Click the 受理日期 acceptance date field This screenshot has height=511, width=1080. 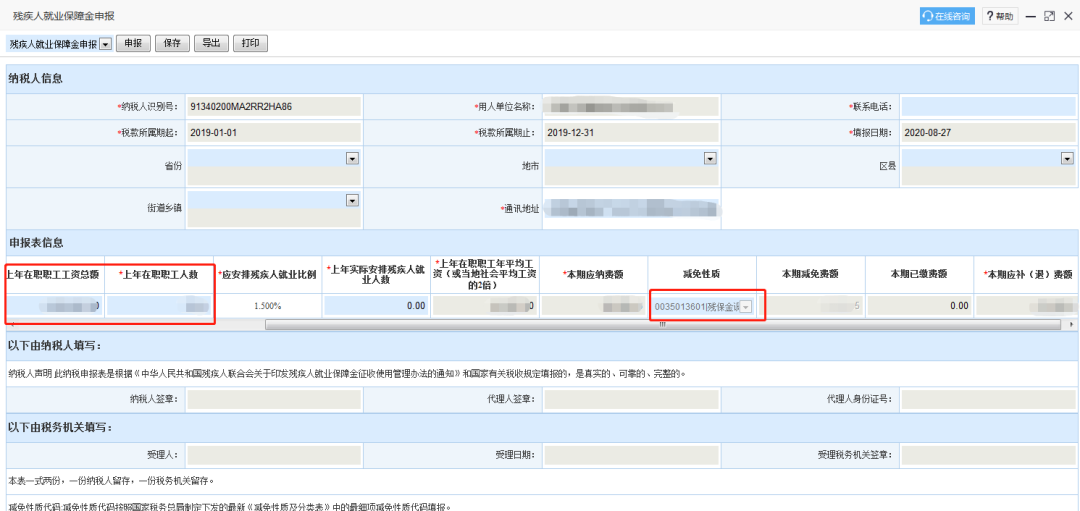(630, 455)
